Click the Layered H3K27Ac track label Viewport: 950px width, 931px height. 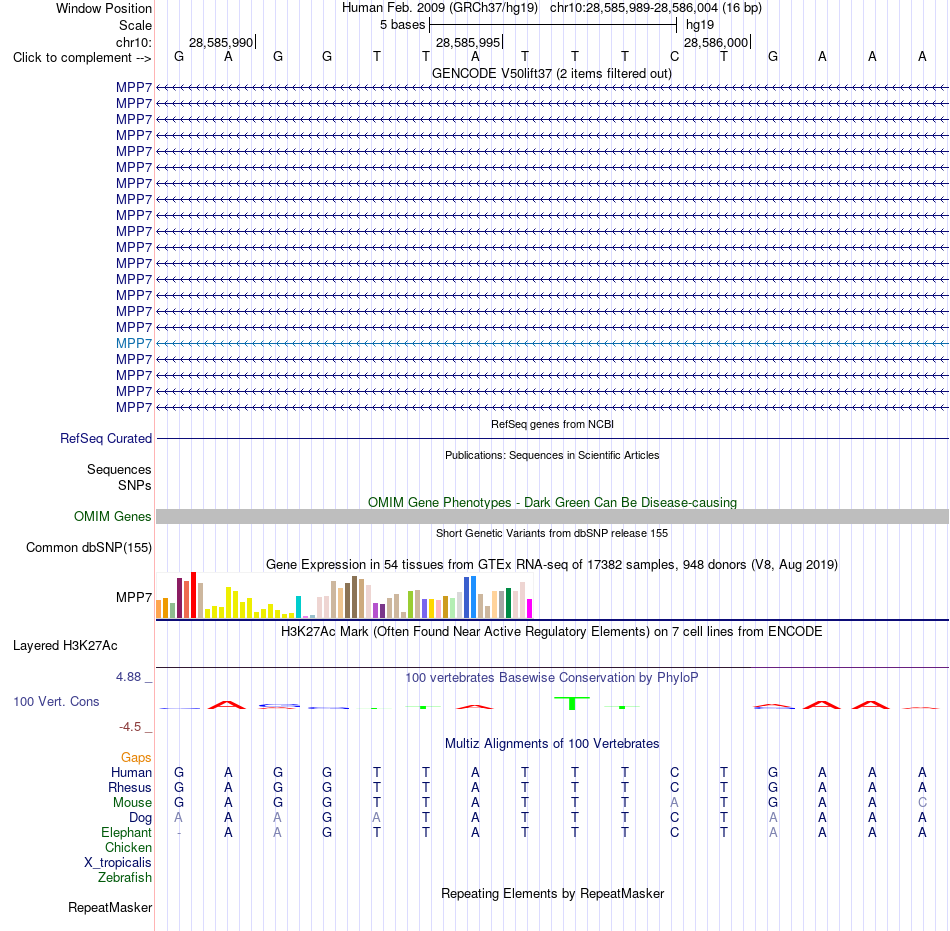65,646
